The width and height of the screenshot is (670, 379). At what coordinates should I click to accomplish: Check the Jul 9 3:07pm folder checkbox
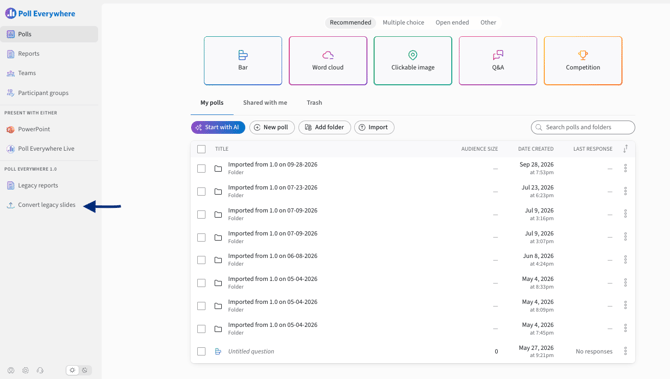tap(201, 238)
